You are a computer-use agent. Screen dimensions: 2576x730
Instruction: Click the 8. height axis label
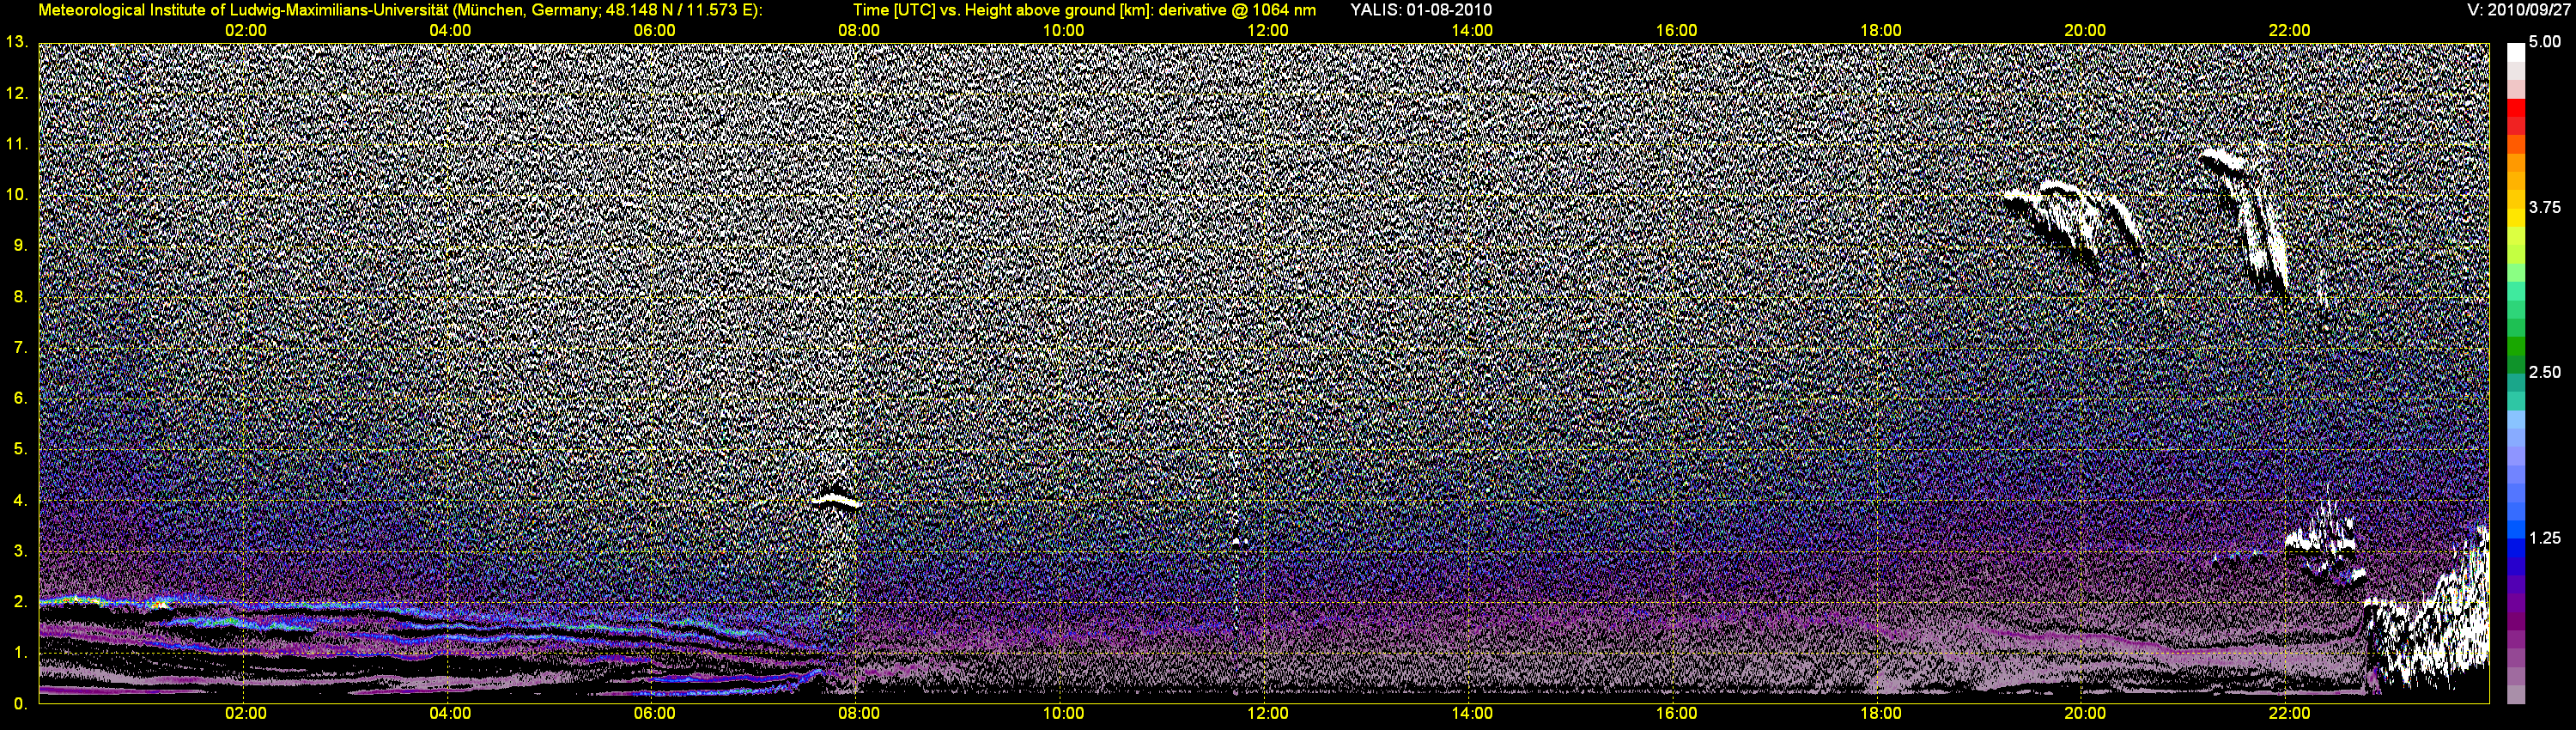(20, 297)
